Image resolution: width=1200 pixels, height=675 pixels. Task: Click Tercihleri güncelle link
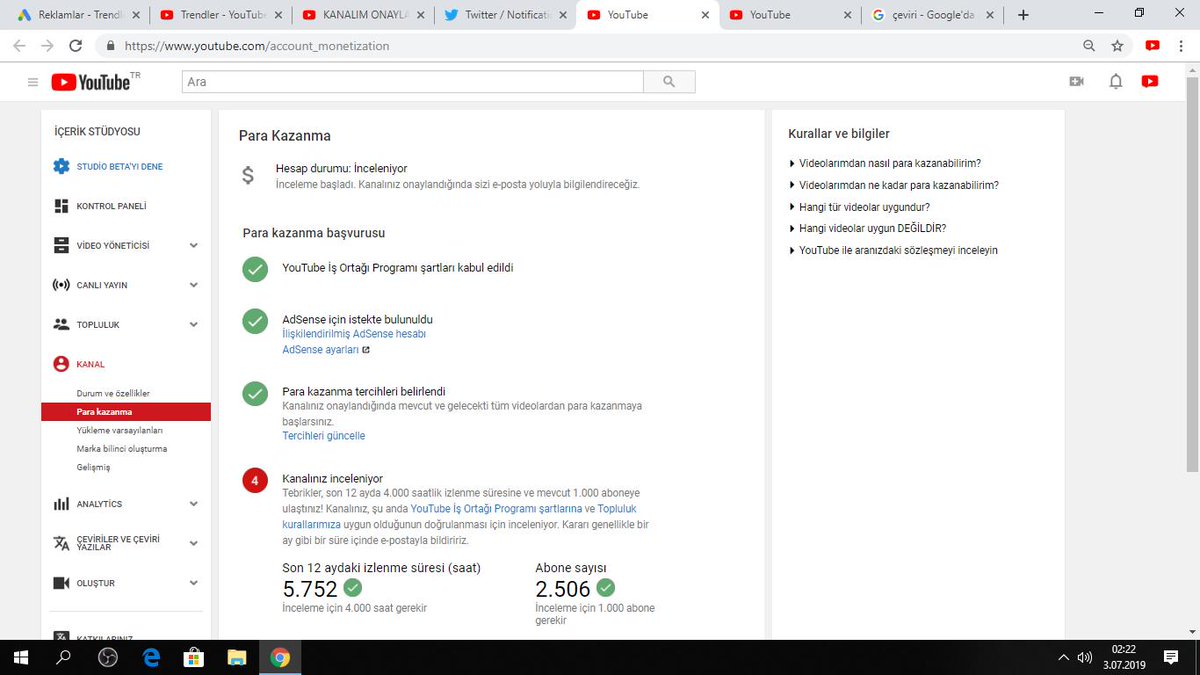[324, 436]
